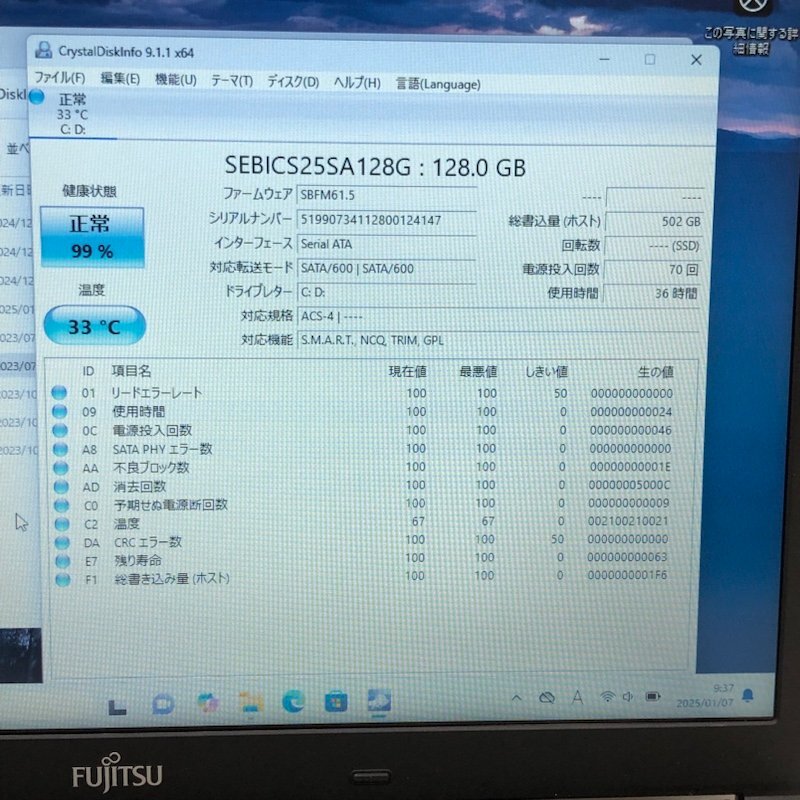Click status icon for DA CRC エラー数
This screenshot has width=800, height=800.
point(62,542)
